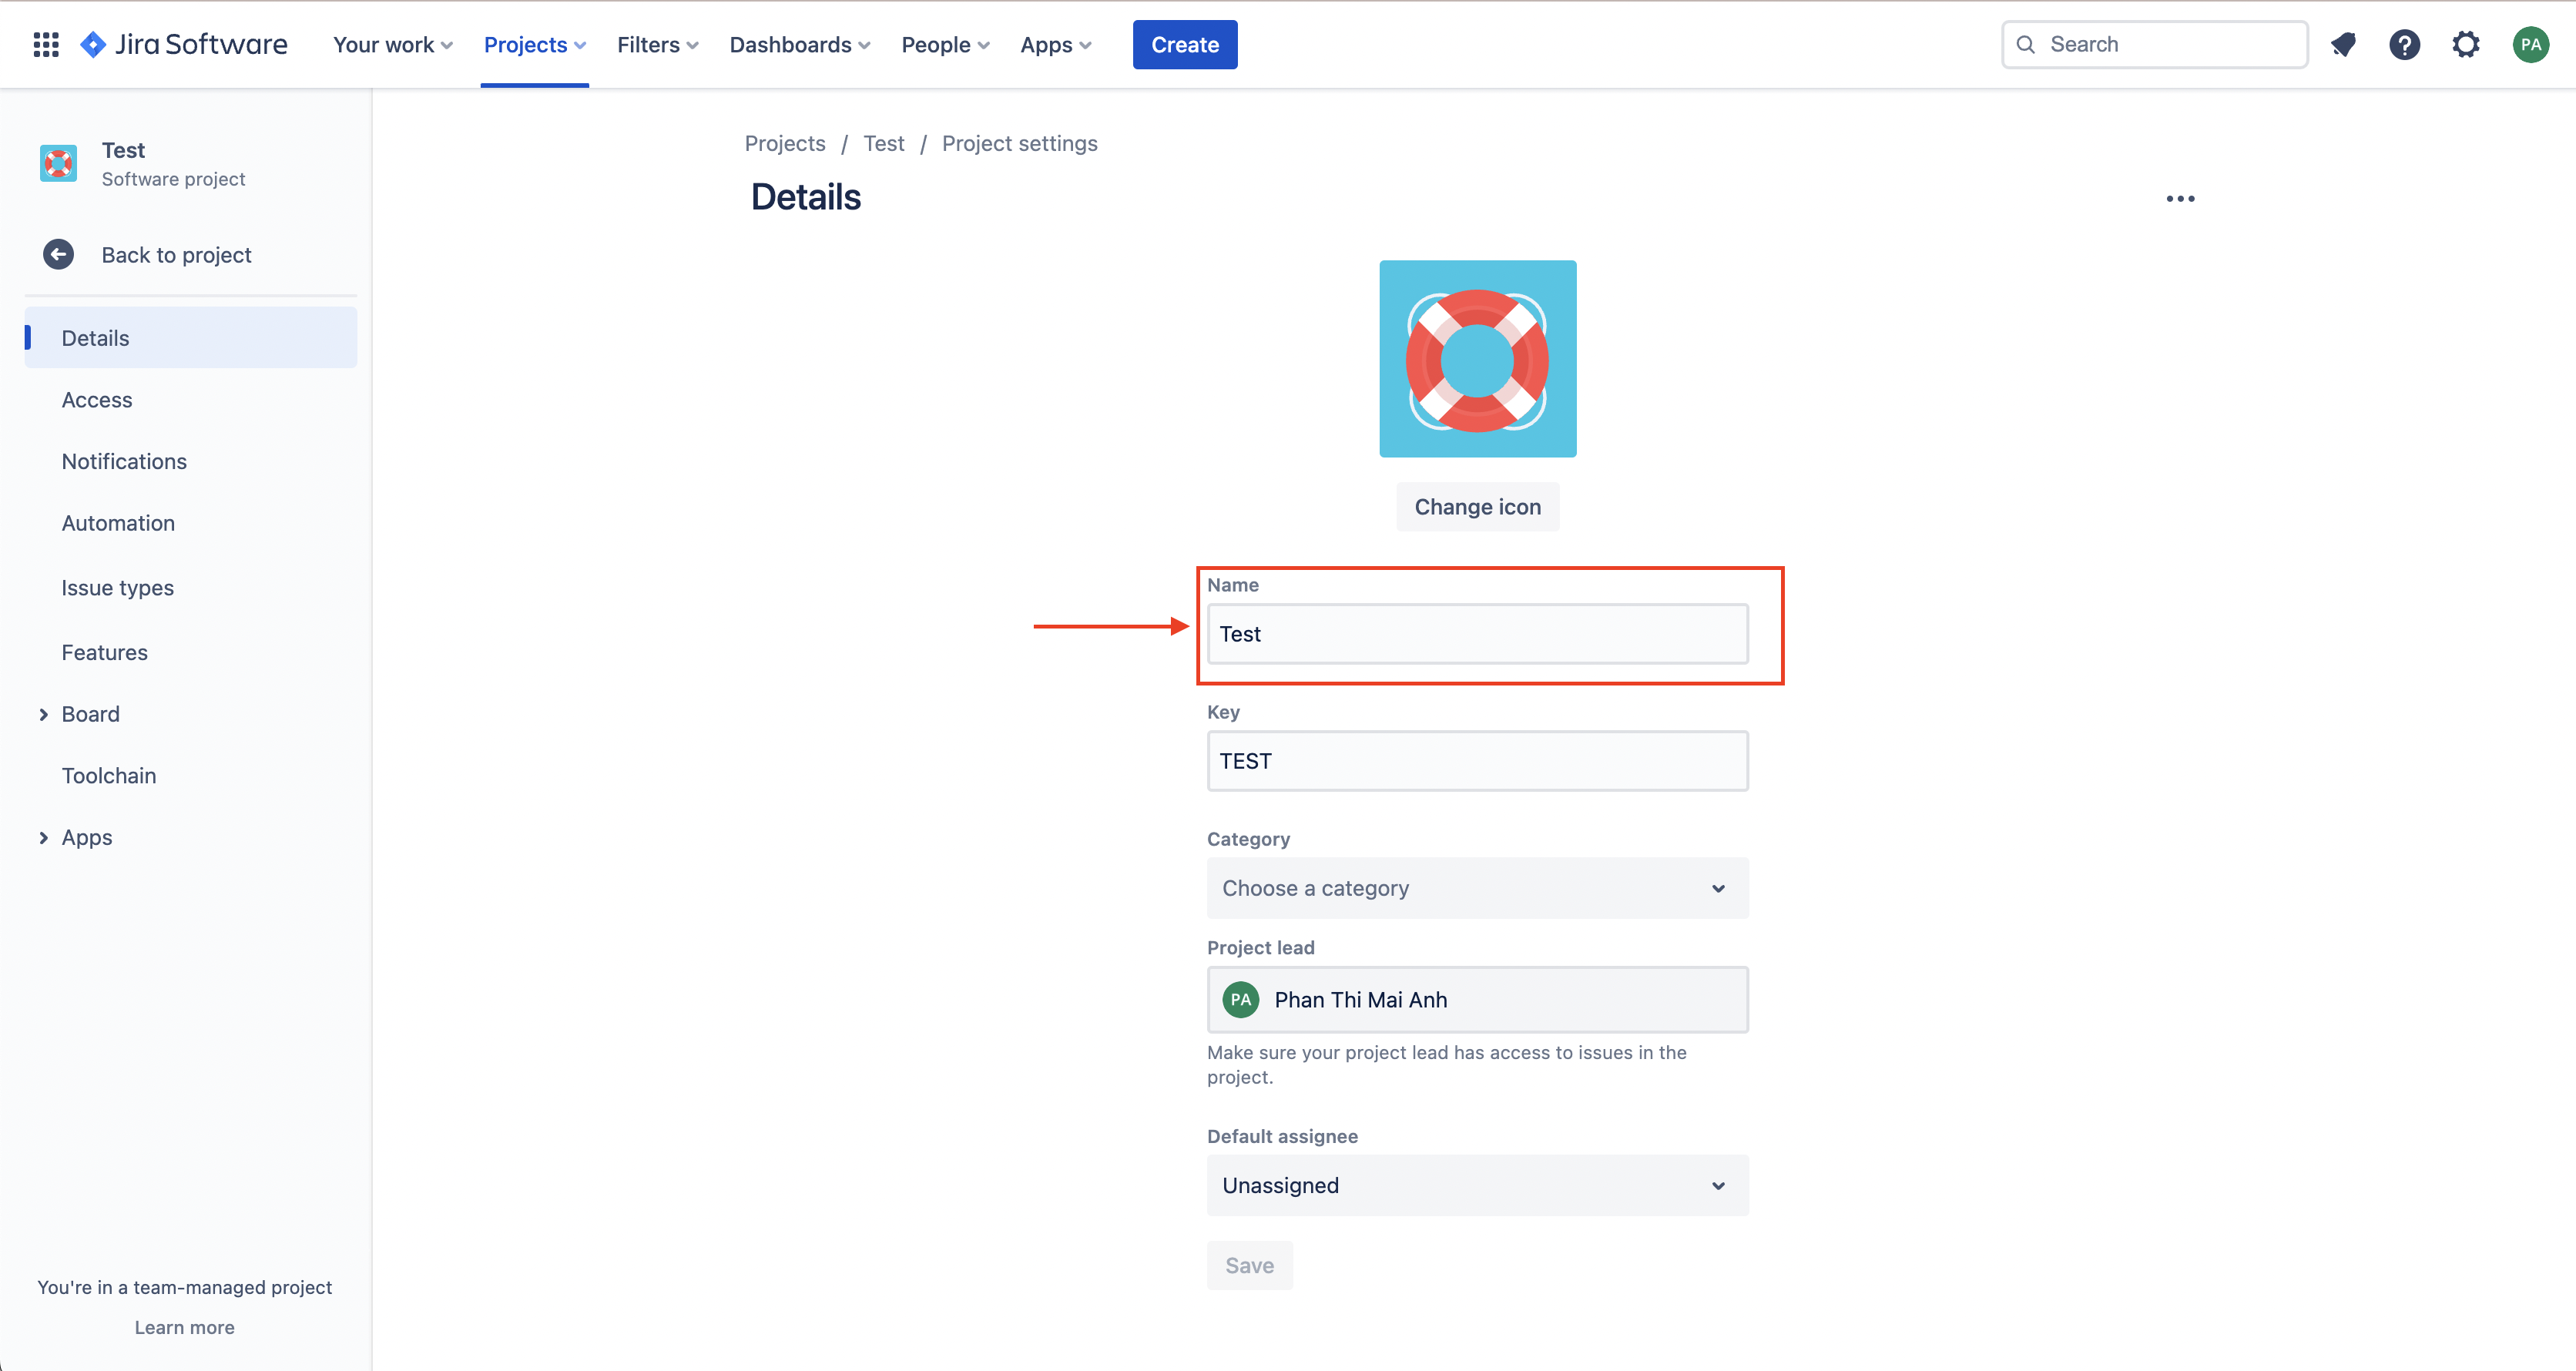The height and width of the screenshot is (1371, 2576).
Task: Click the Jira Software logo
Action: (x=184, y=45)
